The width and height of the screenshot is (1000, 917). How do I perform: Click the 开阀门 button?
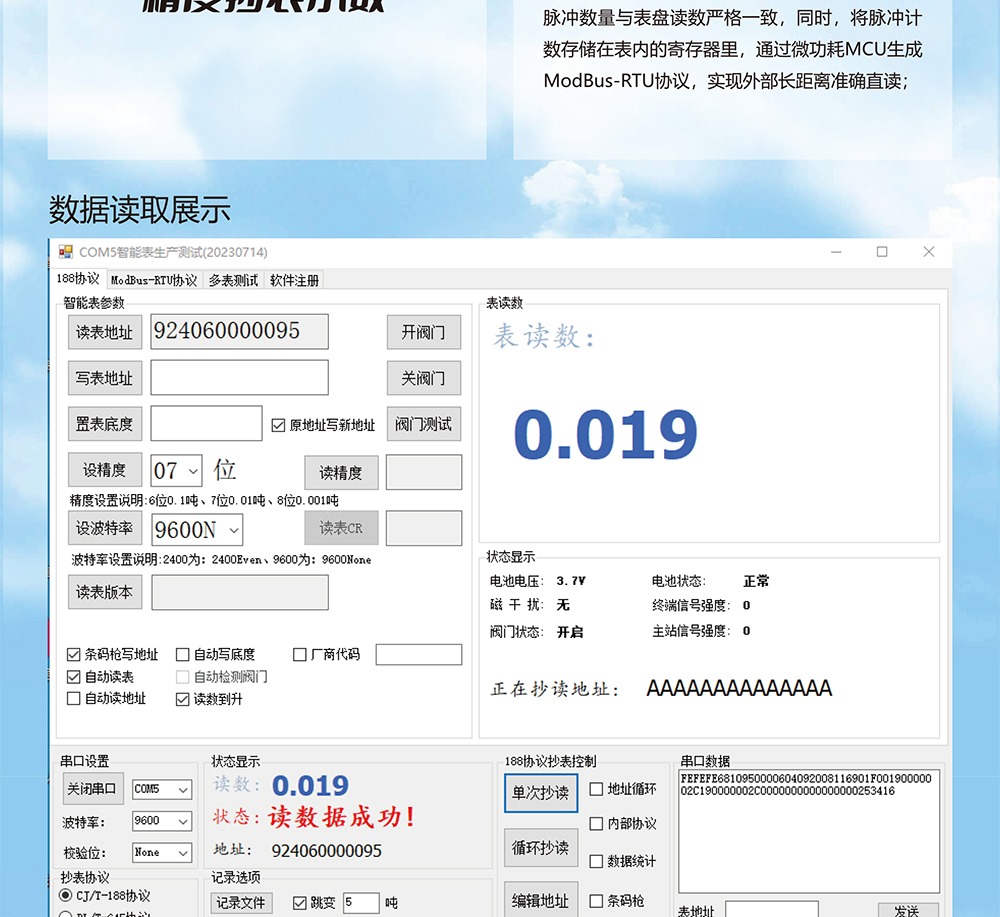tap(423, 332)
